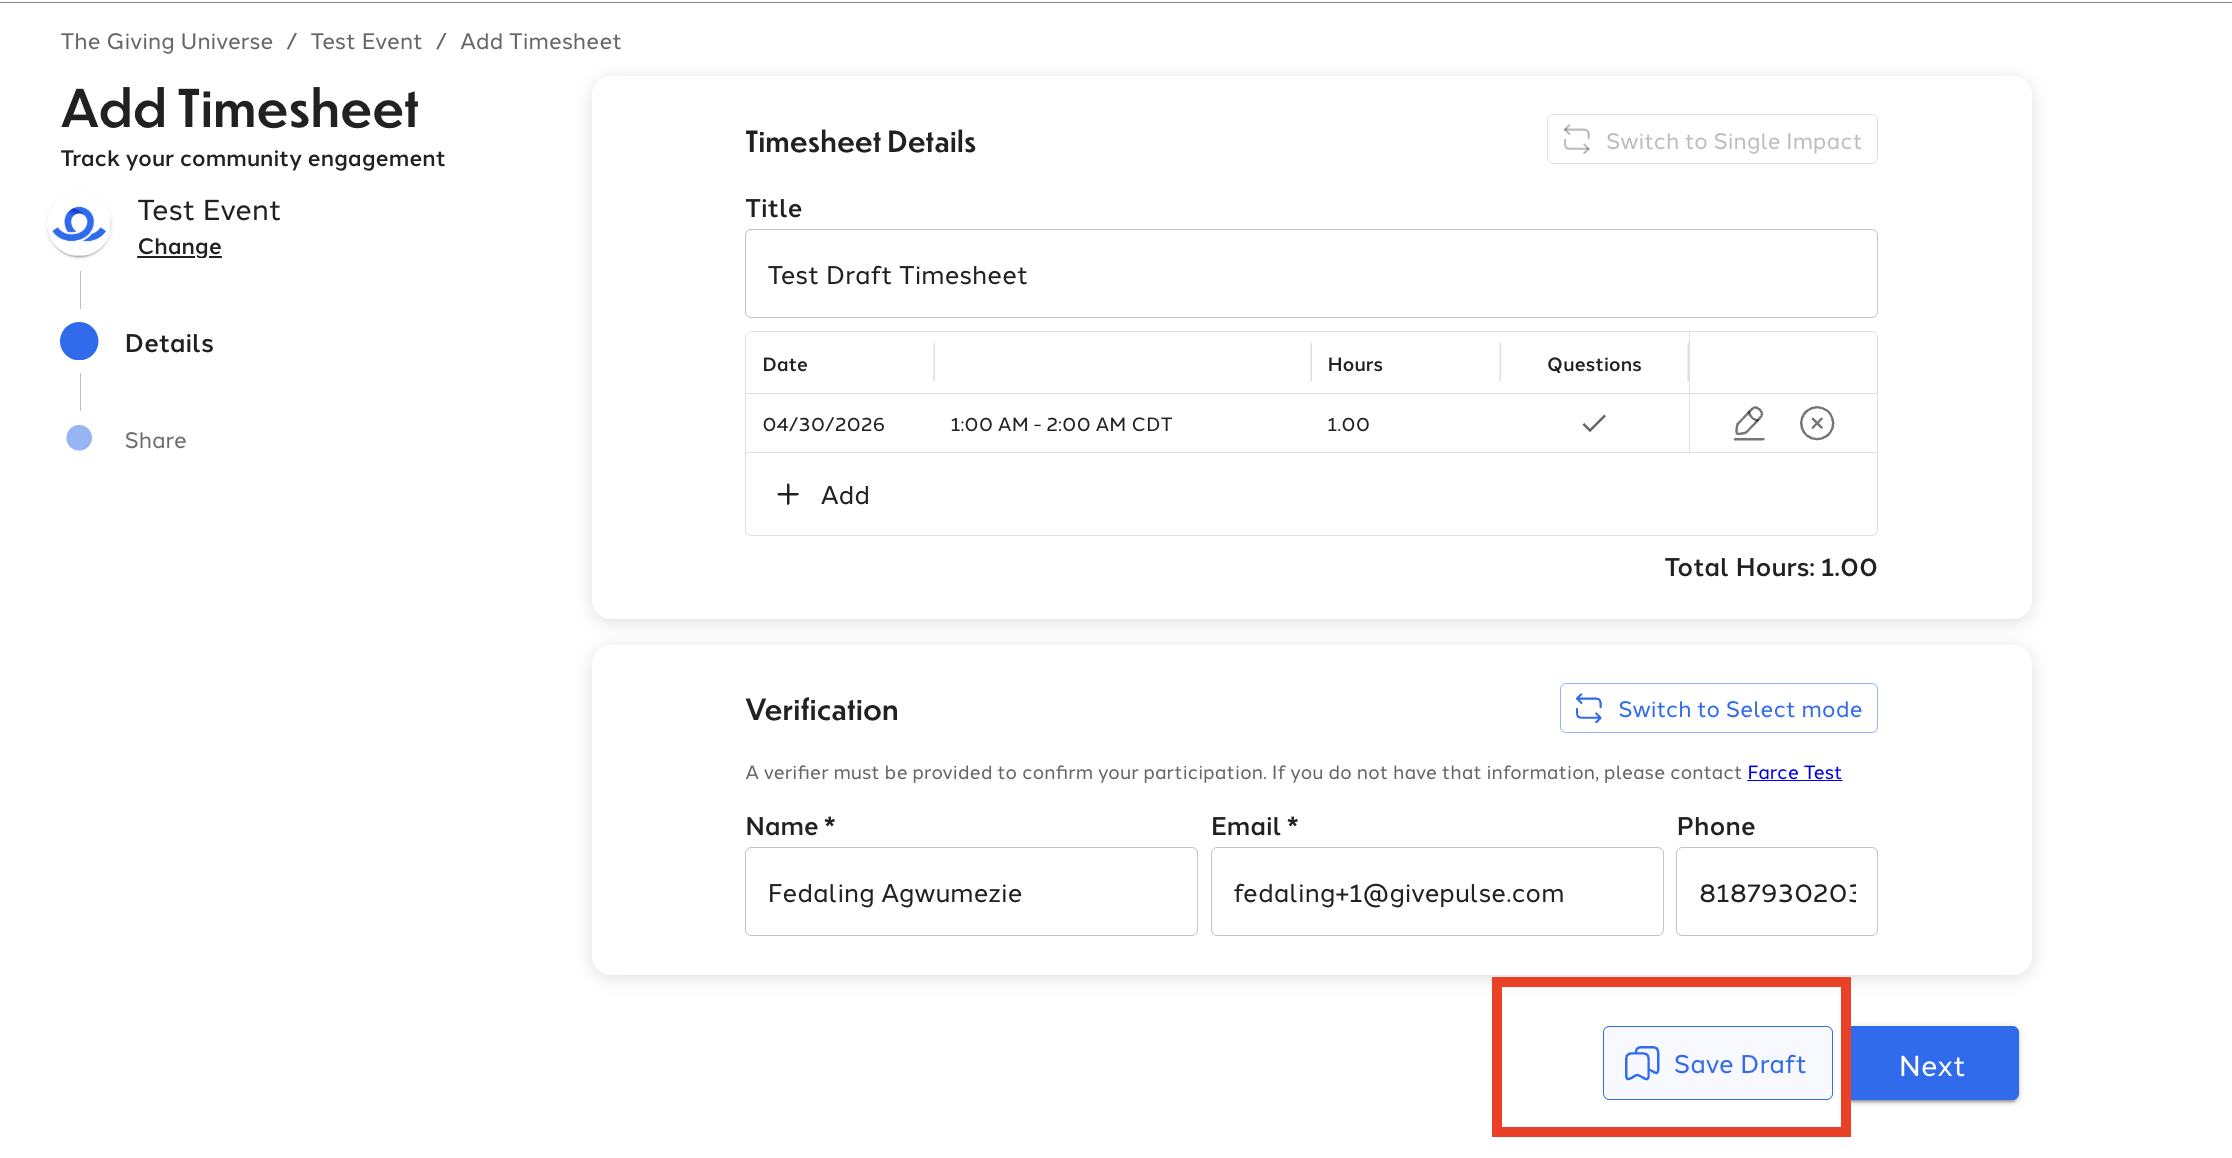Remove the 04/30/2026 time entry with X icon
This screenshot has width=2232, height=1158.
coord(1817,423)
